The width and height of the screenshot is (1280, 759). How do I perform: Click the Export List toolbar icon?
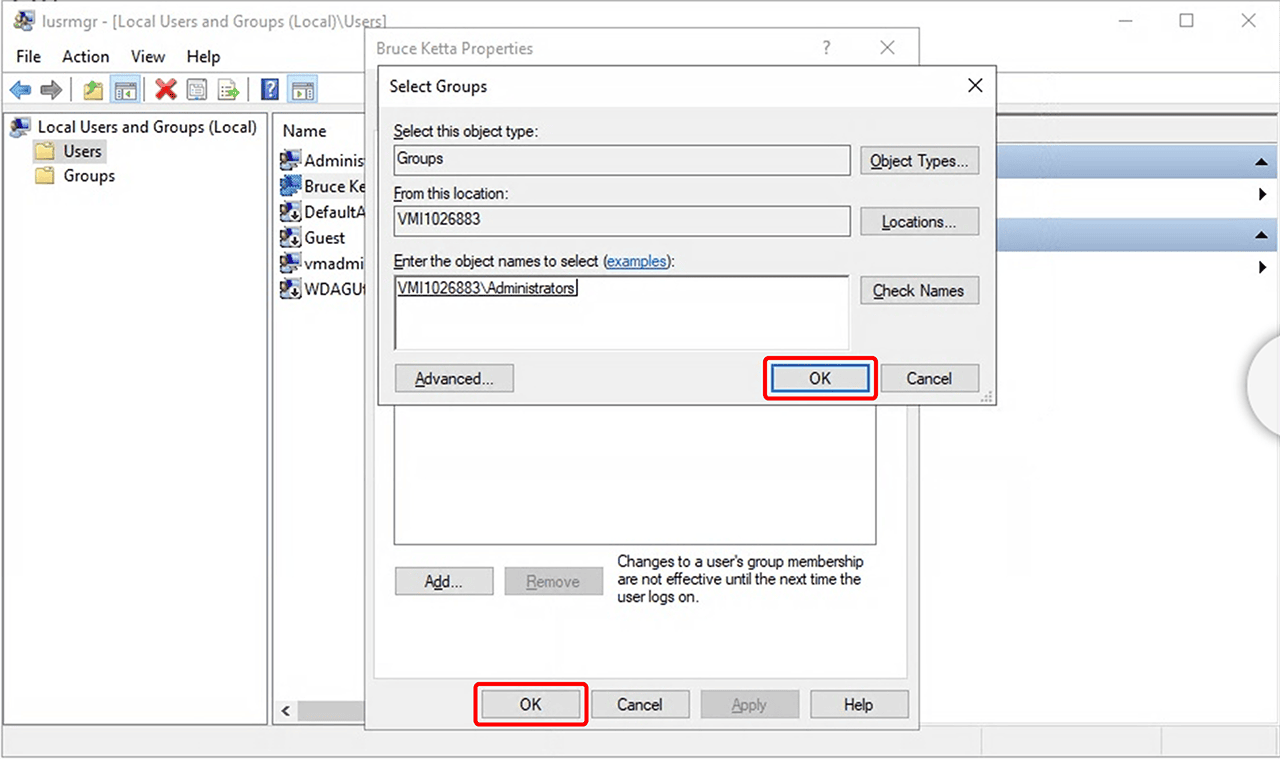(229, 90)
